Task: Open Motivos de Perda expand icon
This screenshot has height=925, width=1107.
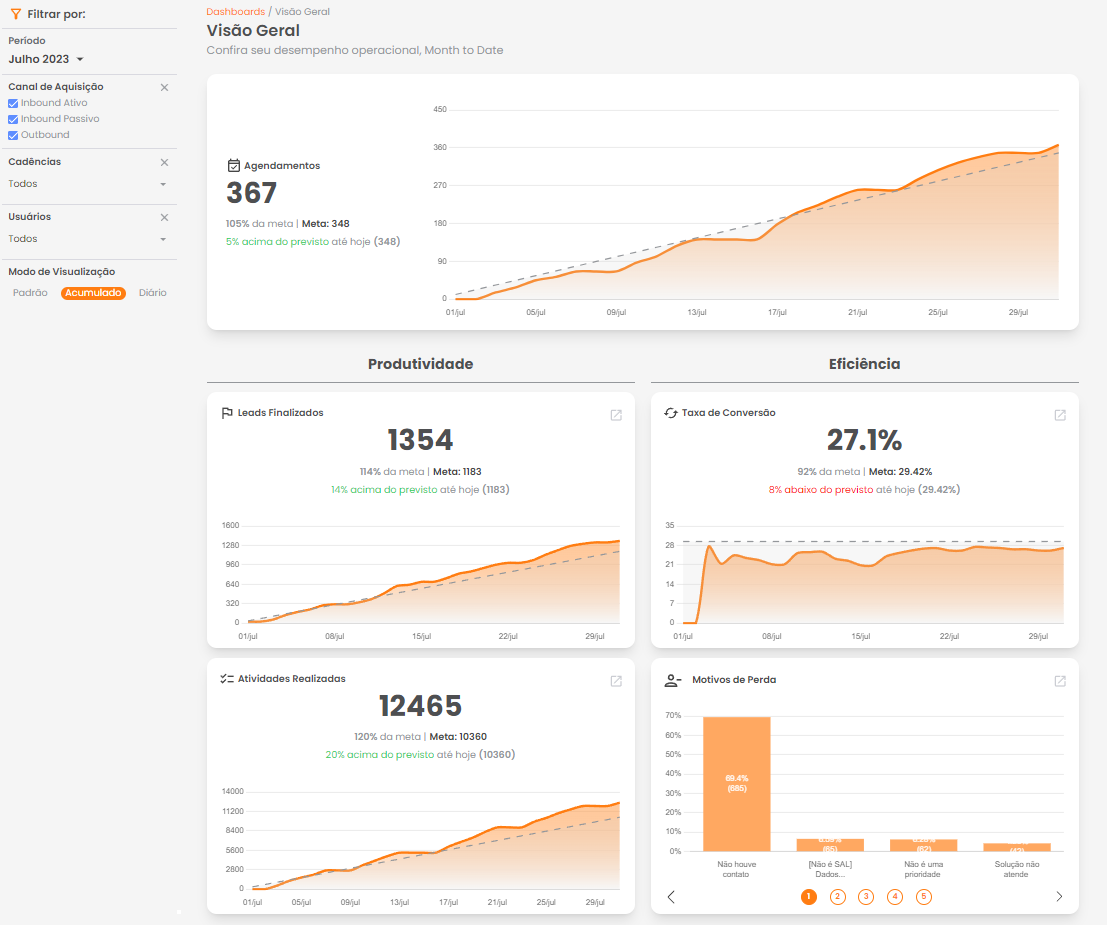Action: tap(1060, 681)
